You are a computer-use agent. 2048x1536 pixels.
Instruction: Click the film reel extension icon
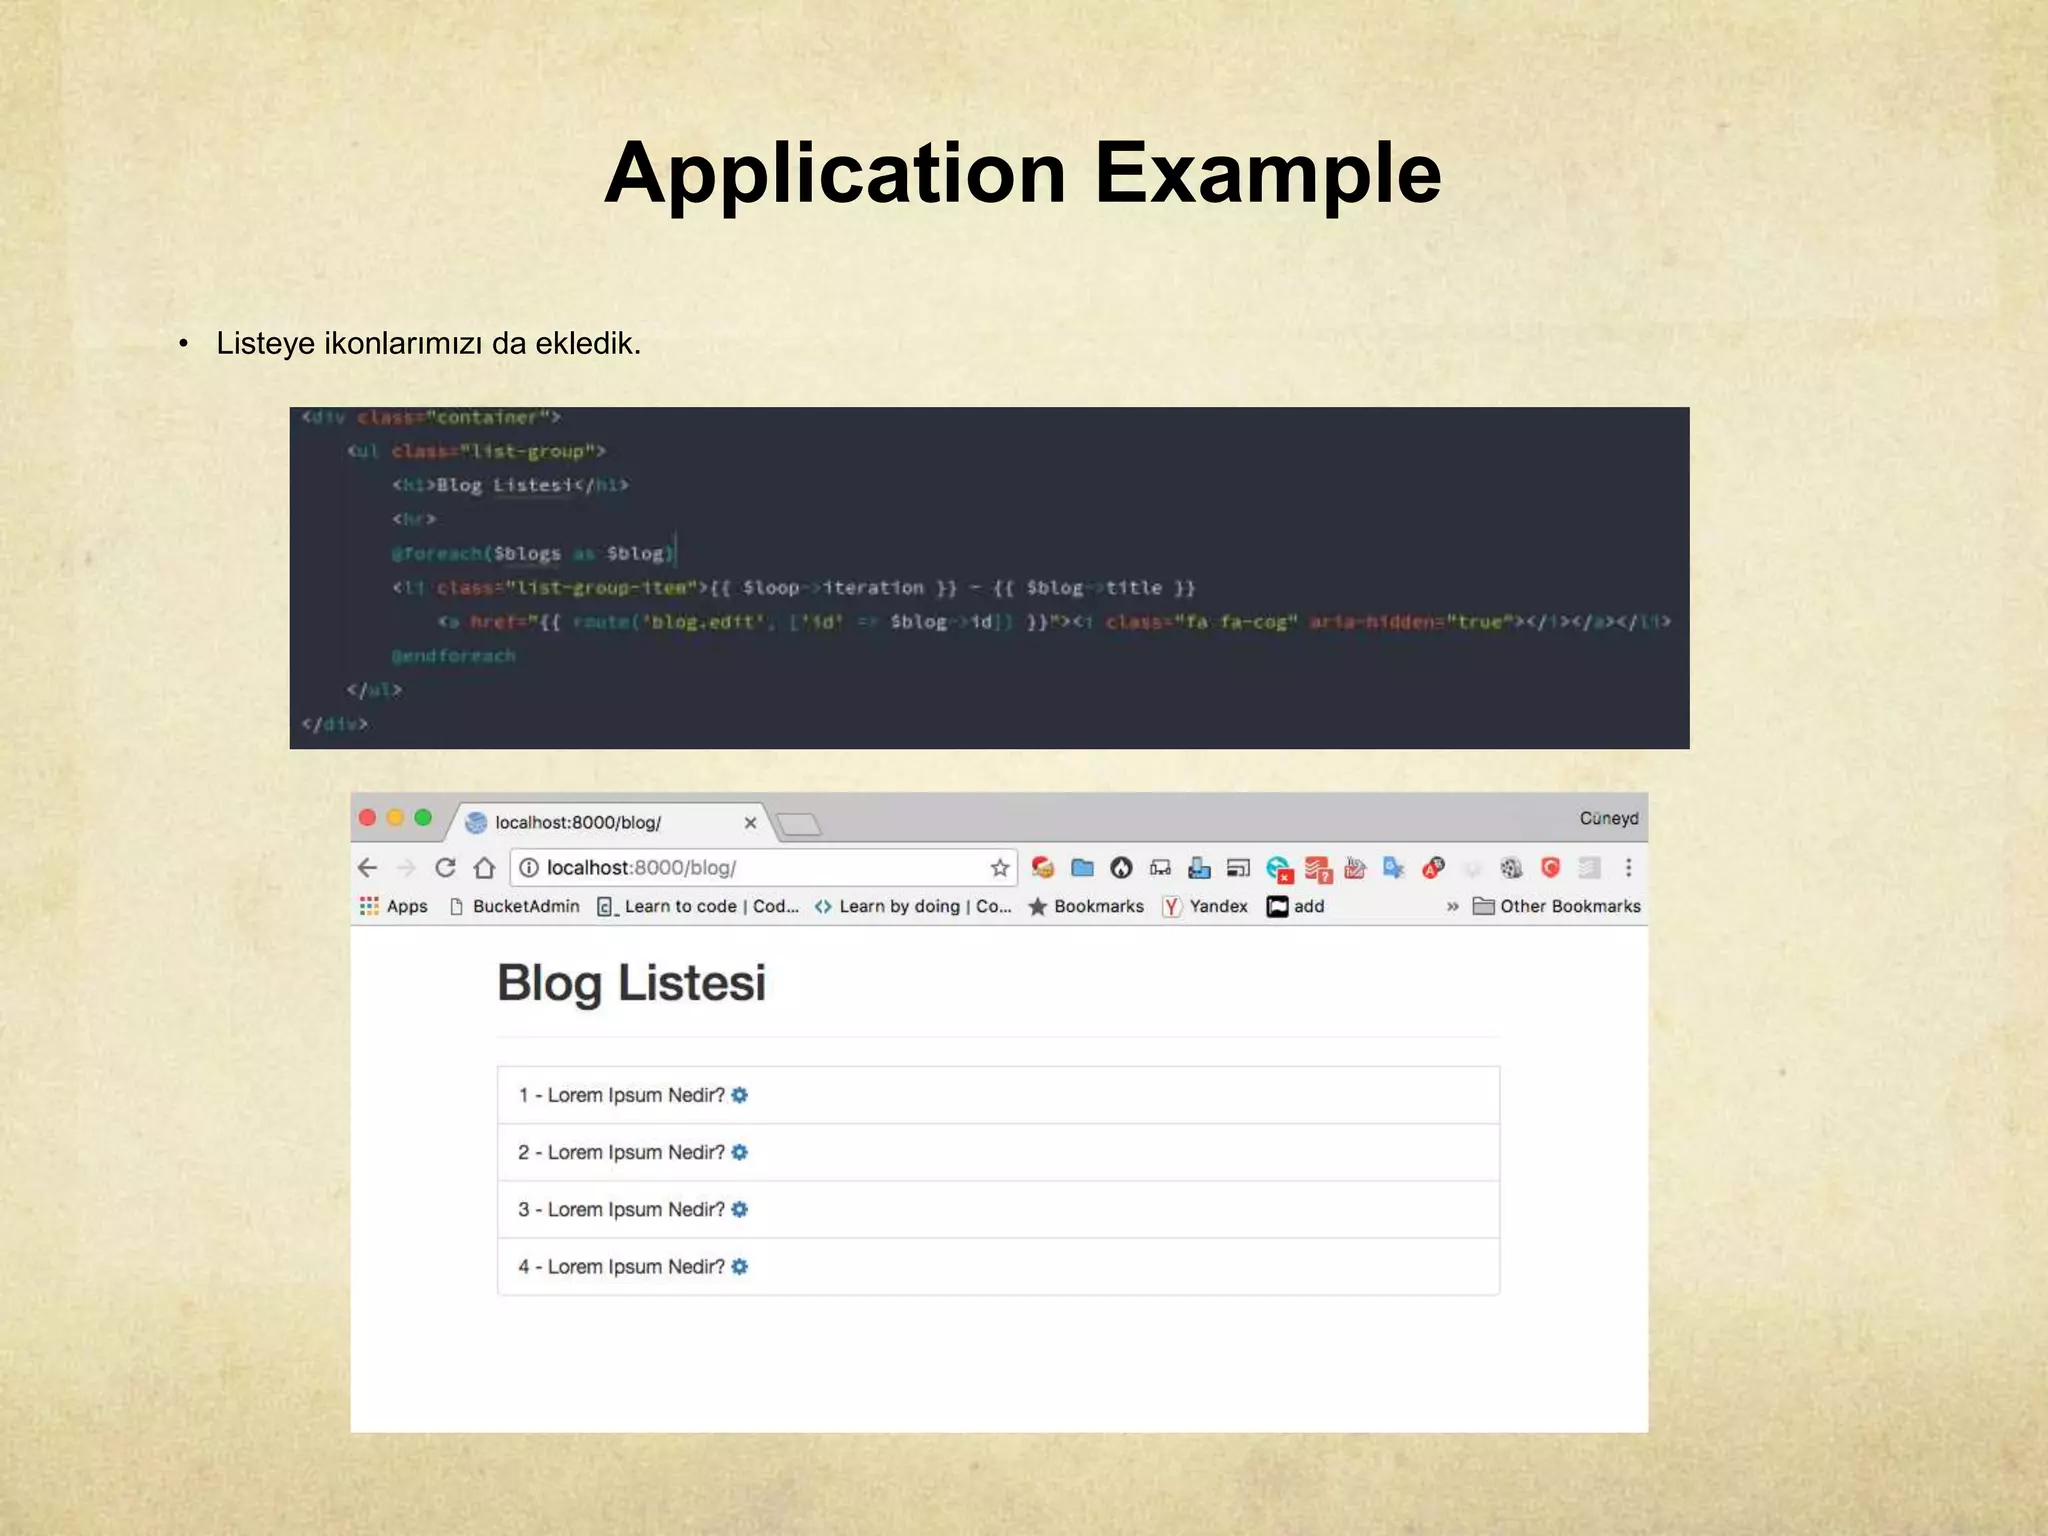[1511, 867]
